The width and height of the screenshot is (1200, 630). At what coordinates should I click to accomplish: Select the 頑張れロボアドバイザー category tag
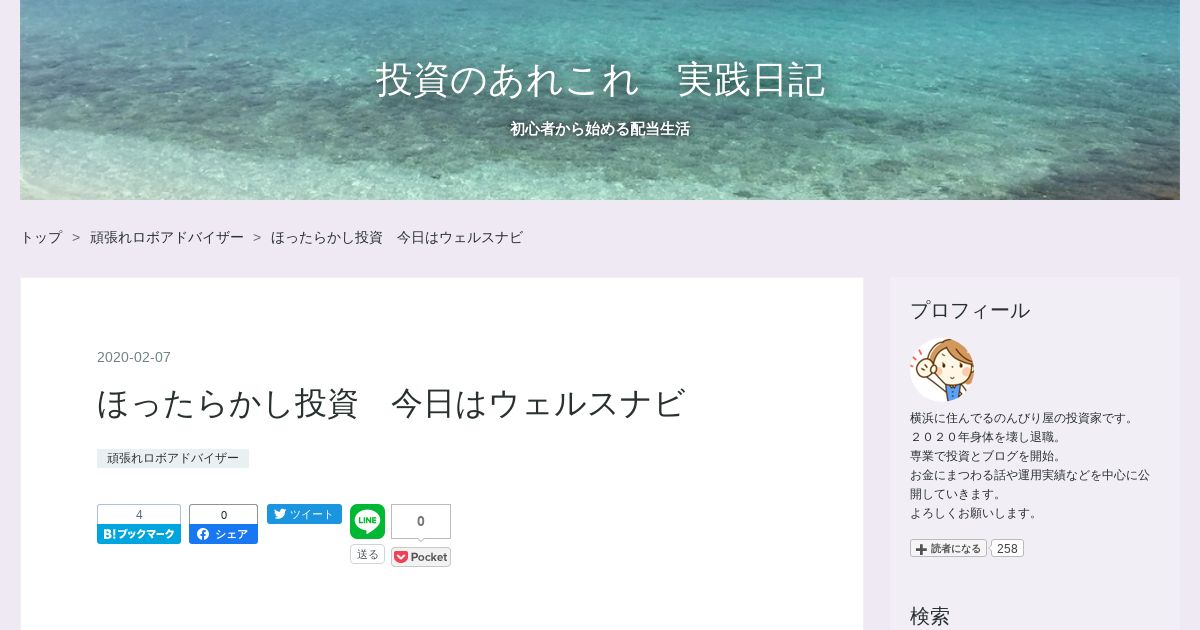173,458
